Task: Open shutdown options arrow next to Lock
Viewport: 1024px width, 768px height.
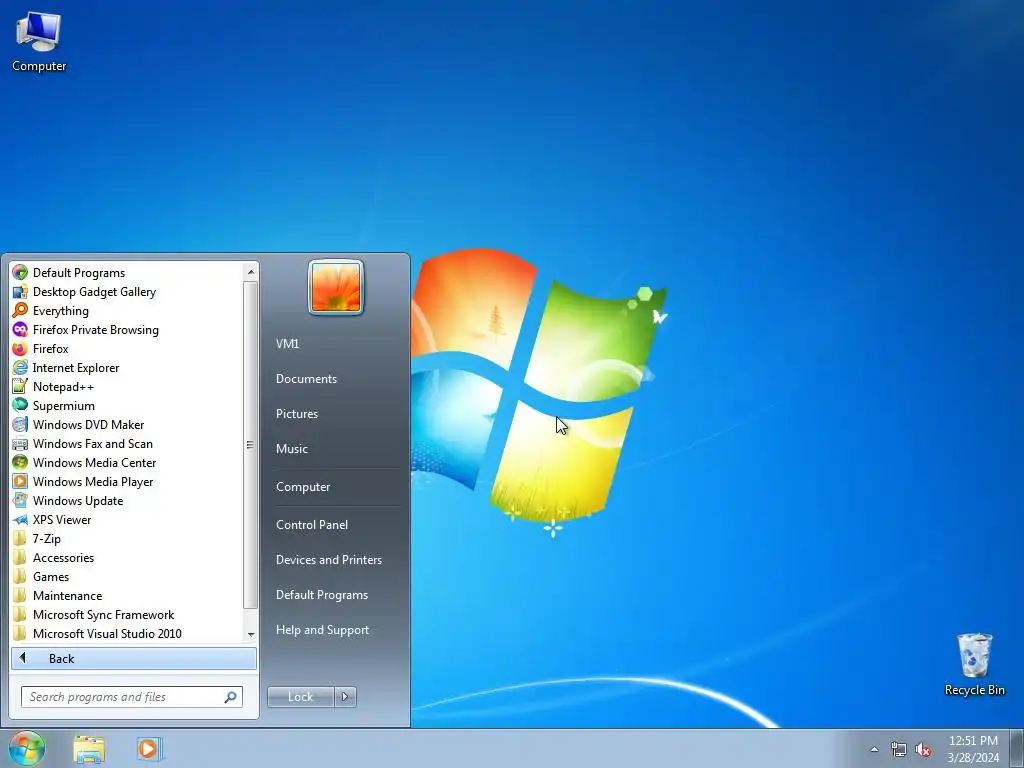Action: [x=345, y=697]
